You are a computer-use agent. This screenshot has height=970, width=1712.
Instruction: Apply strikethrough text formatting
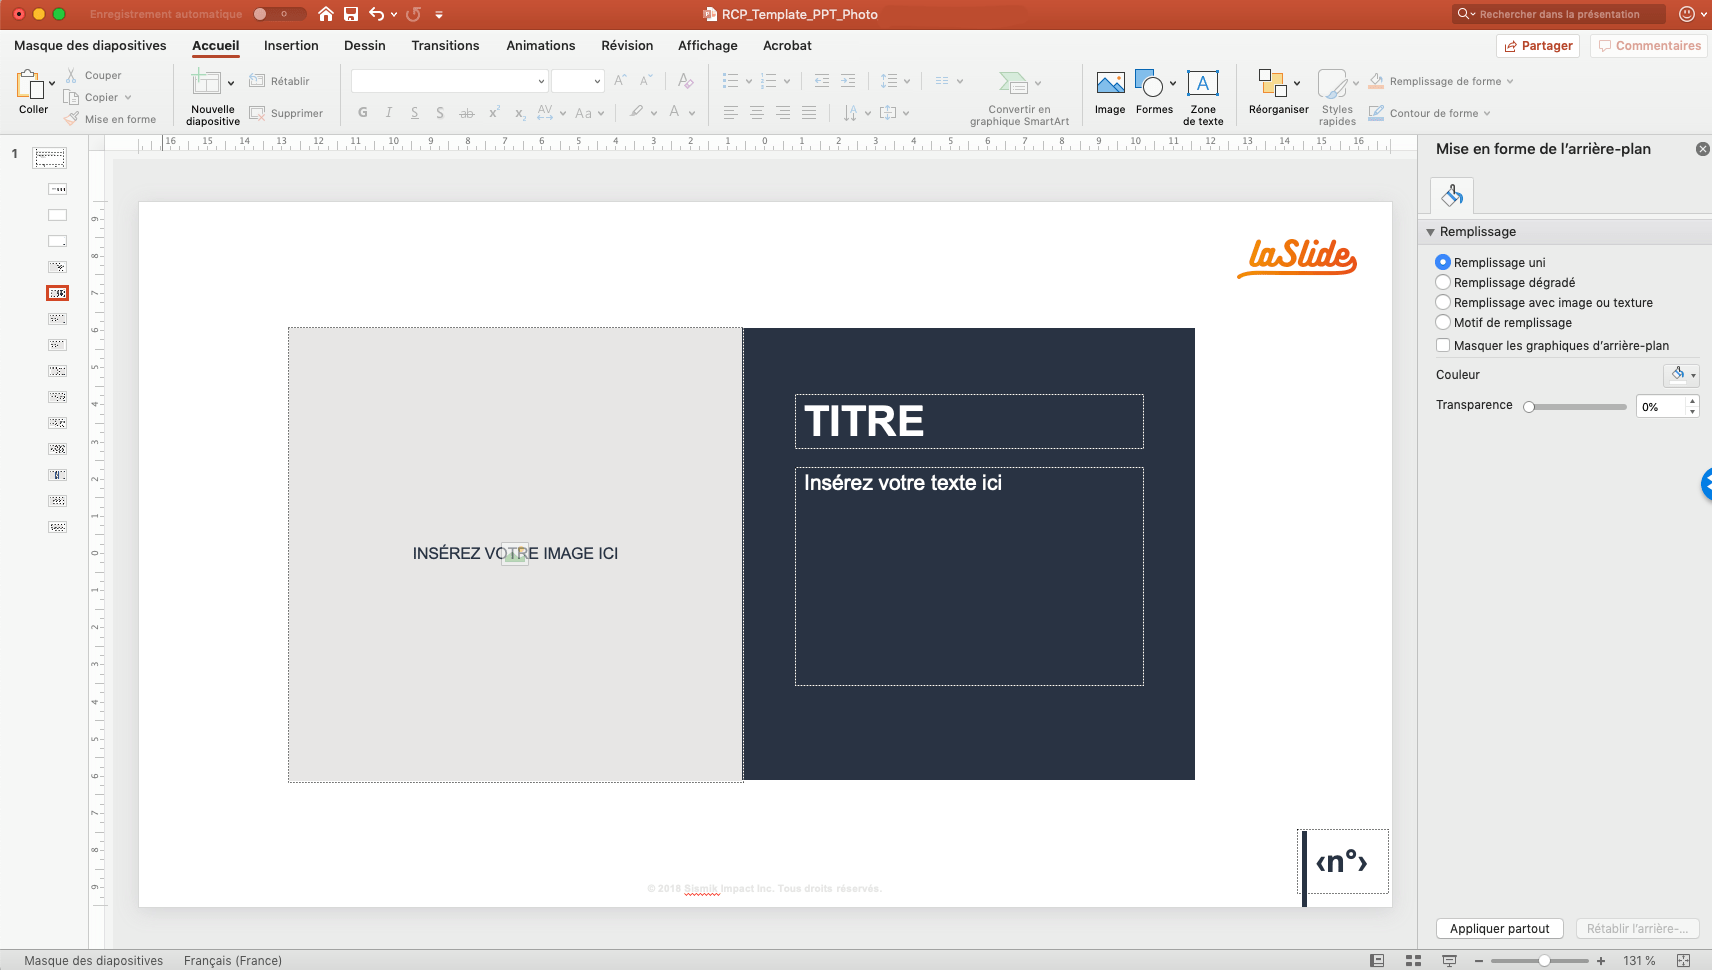click(x=466, y=113)
